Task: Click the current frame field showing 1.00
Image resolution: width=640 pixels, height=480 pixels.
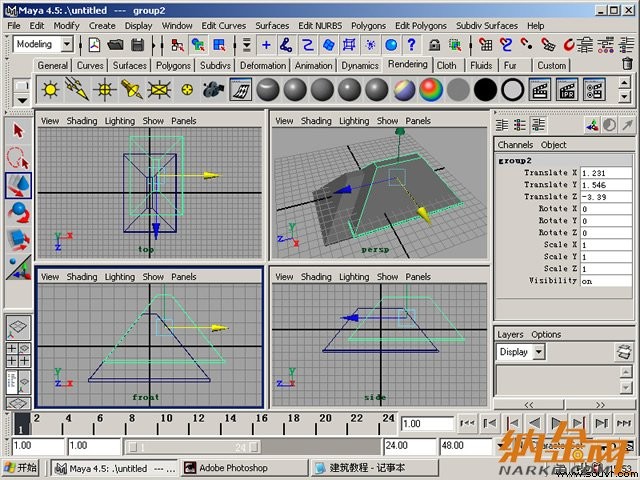Action: pyautogui.click(x=427, y=424)
